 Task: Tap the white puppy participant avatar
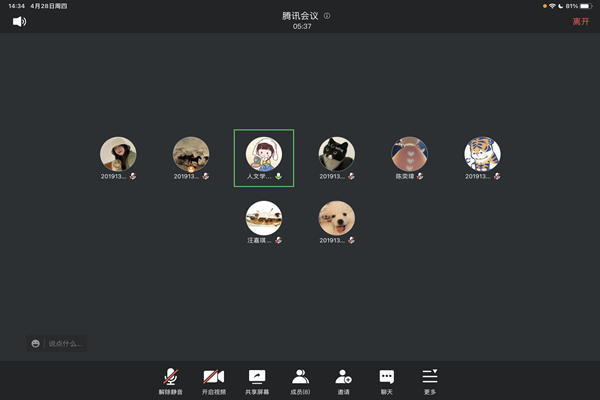coord(336,218)
